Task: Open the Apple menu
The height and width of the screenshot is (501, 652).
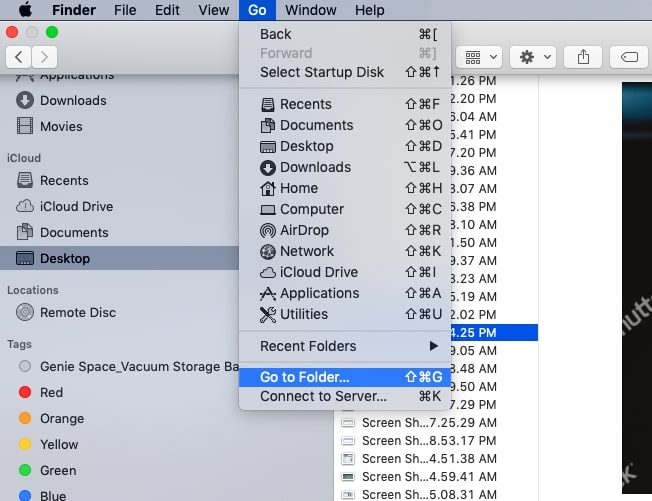Action: point(25,10)
